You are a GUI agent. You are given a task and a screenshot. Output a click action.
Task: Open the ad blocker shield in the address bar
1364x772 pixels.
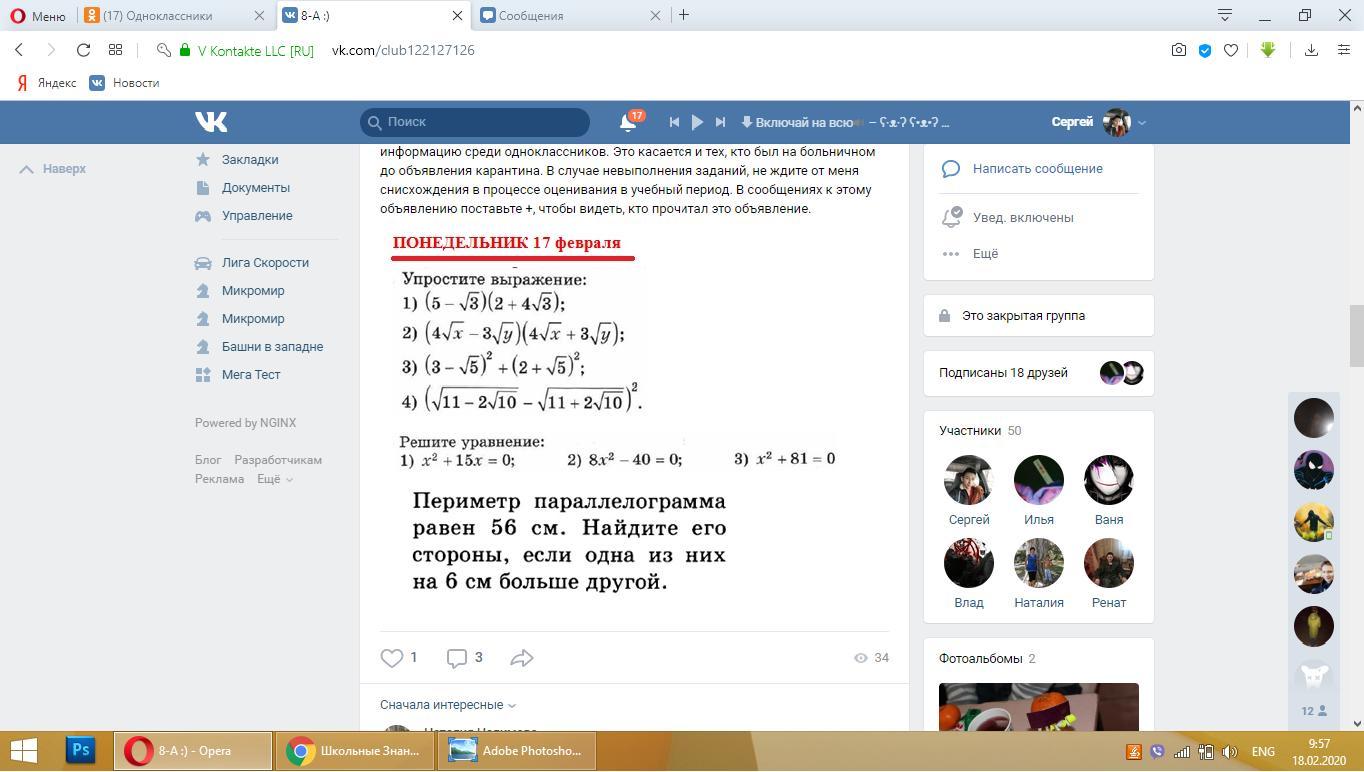click(x=1205, y=50)
